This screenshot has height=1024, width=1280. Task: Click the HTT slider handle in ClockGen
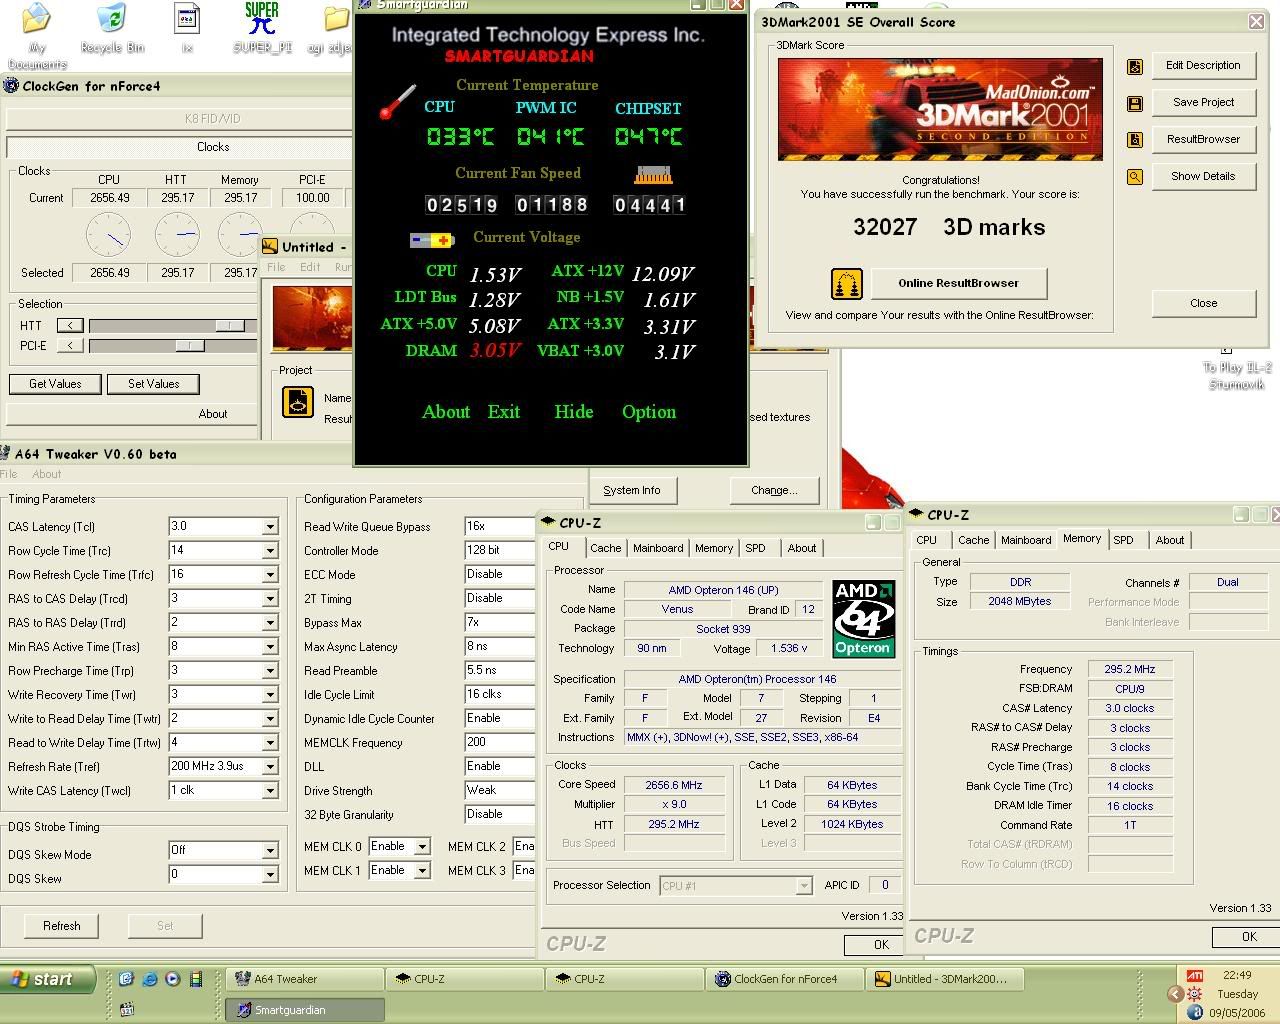coord(230,325)
